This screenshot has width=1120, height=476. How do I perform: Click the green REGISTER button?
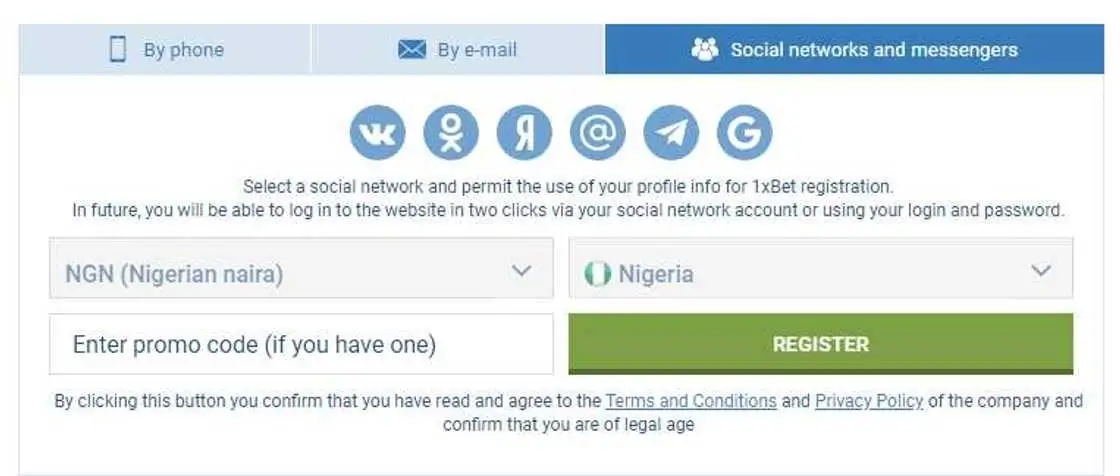[821, 344]
